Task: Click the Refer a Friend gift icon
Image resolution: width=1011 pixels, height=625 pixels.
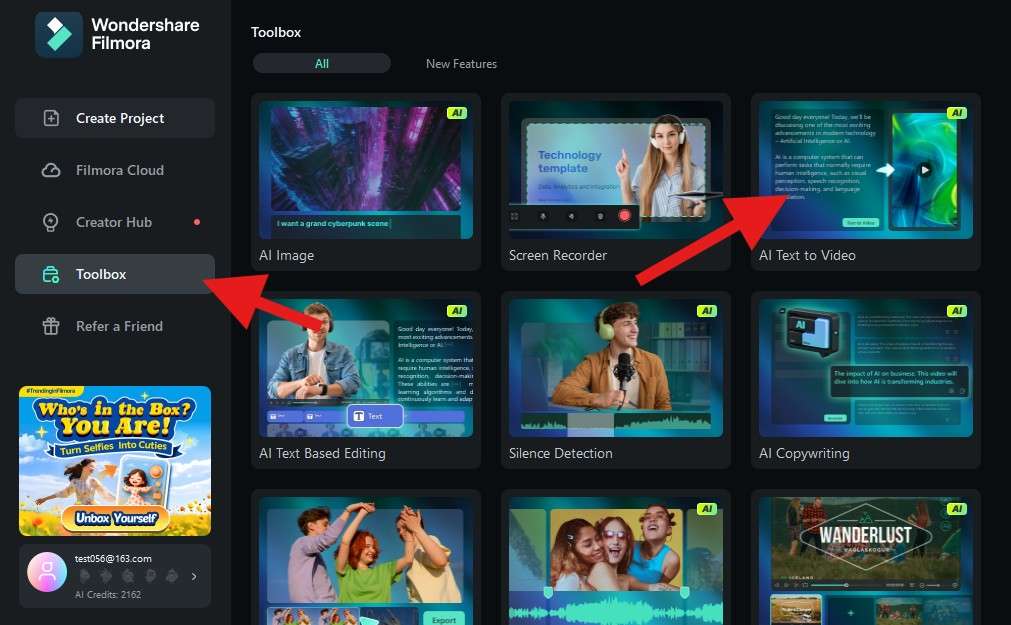Action: [51, 326]
